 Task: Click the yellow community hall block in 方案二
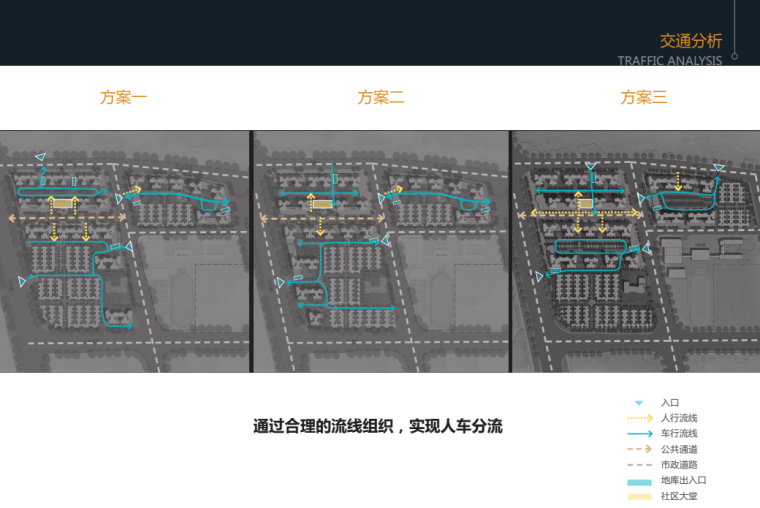(322, 204)
